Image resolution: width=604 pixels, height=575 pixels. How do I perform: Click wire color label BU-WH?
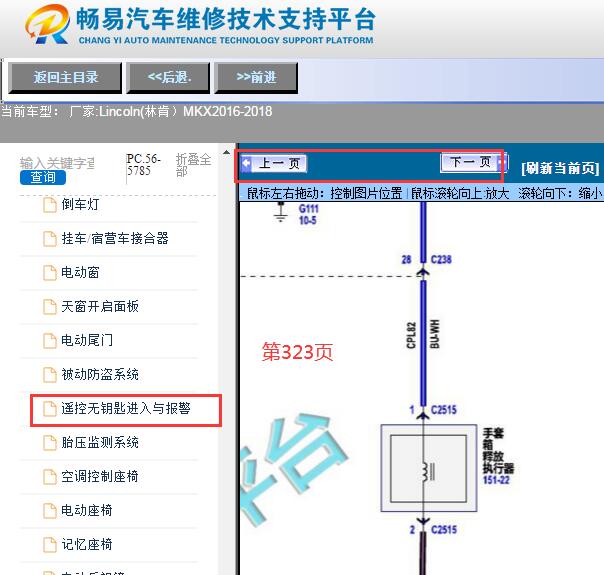coord(435,334)
